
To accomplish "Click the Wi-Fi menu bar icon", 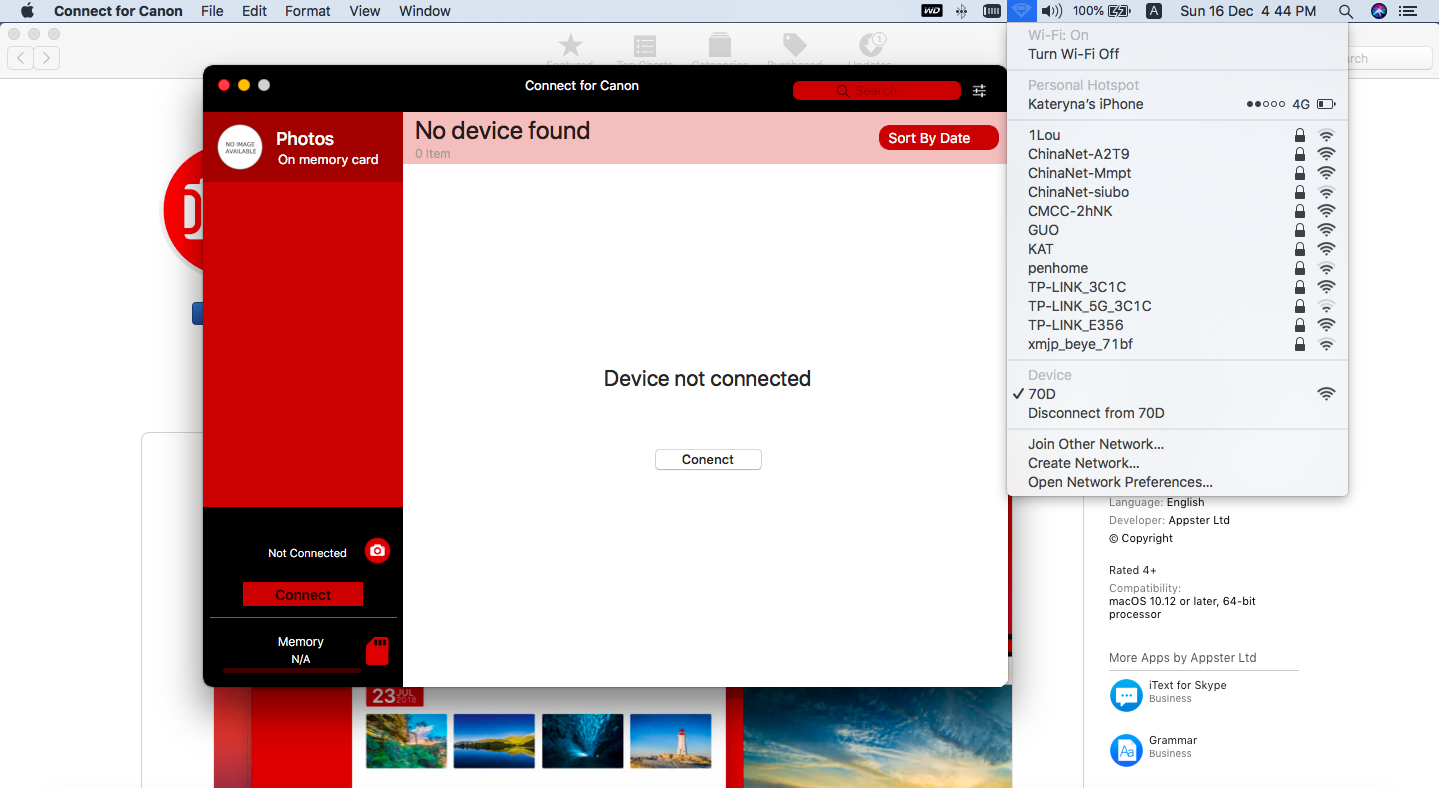I will coord(1020,11).
